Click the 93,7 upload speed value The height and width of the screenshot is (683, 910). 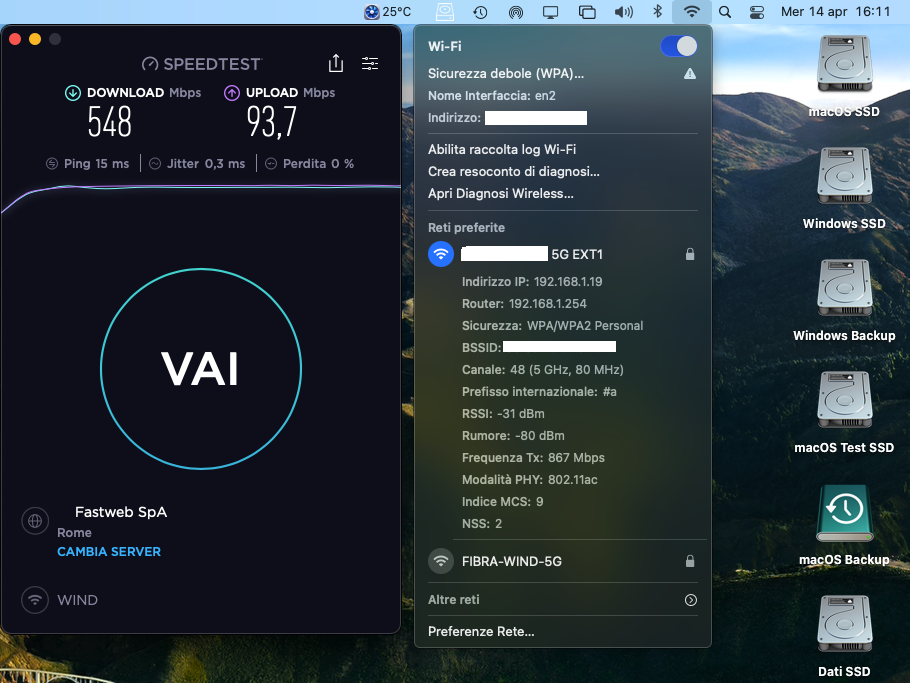[272, 122]
